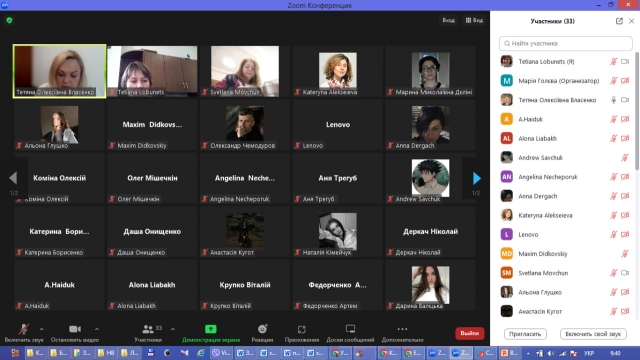Viewport: 640px width, 360px height.
Task: Stop video with Остановить видео
Action: (x=75, y=333)
